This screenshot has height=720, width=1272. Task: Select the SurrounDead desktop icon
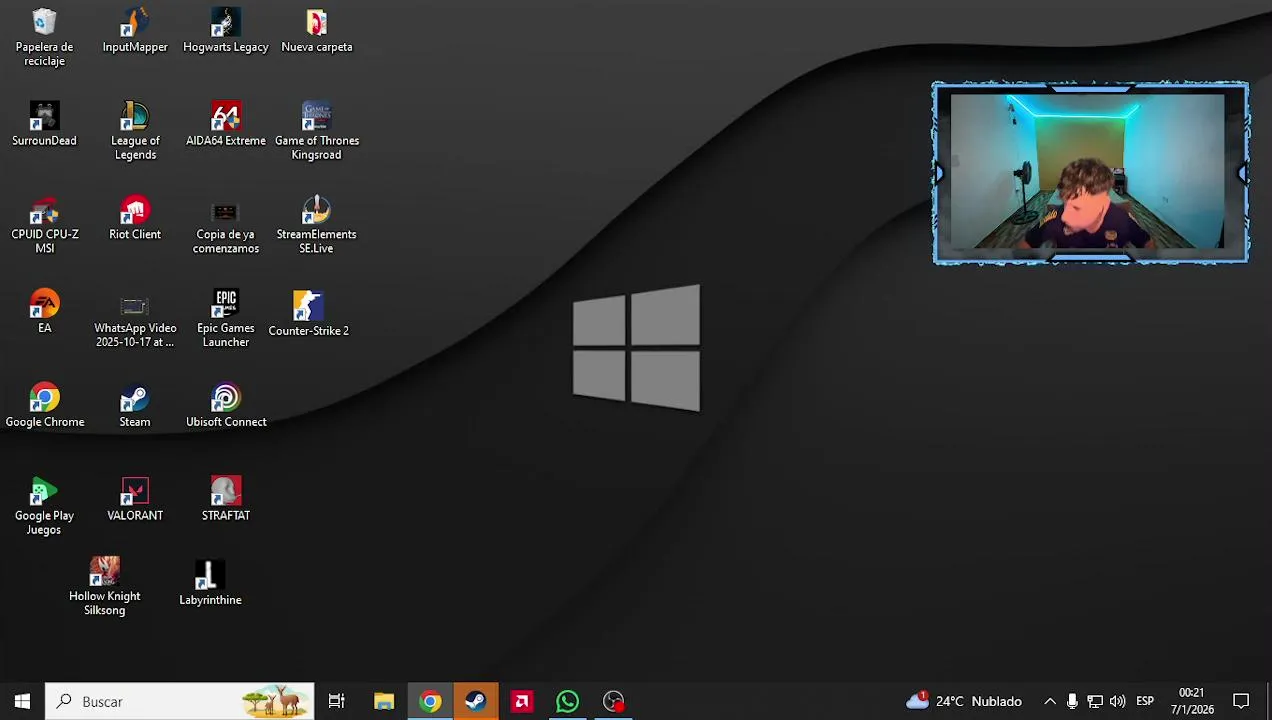pyautogui.click(x=44, y=124)
